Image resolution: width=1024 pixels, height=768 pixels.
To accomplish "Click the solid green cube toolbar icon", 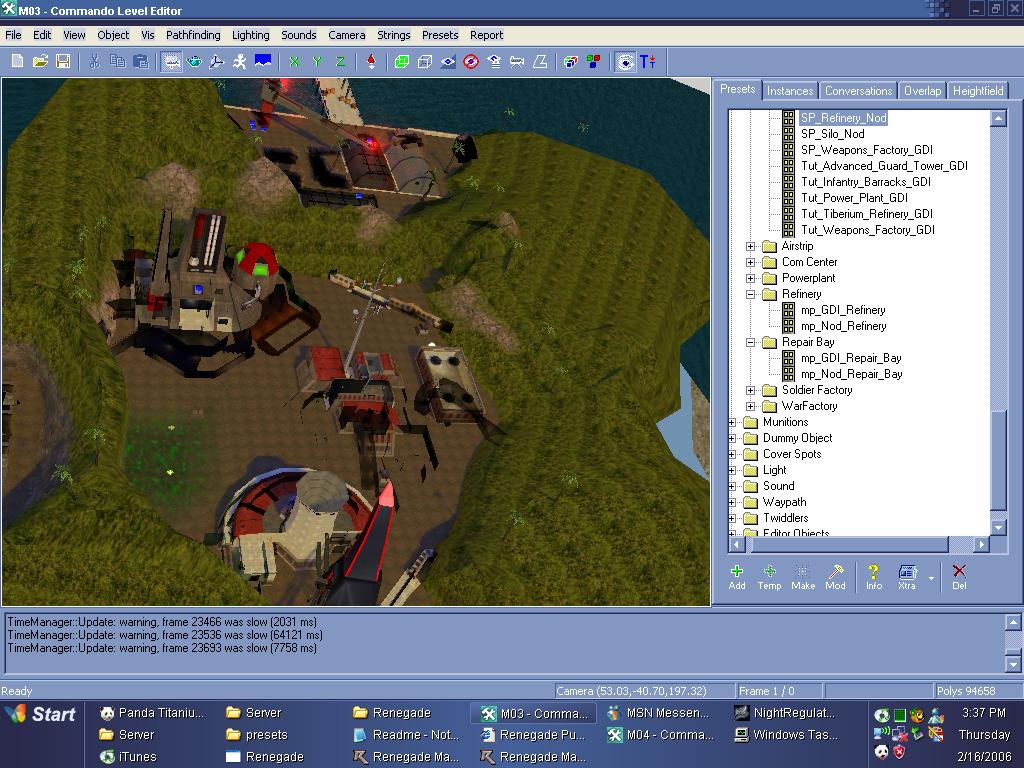I will [402, 62].
